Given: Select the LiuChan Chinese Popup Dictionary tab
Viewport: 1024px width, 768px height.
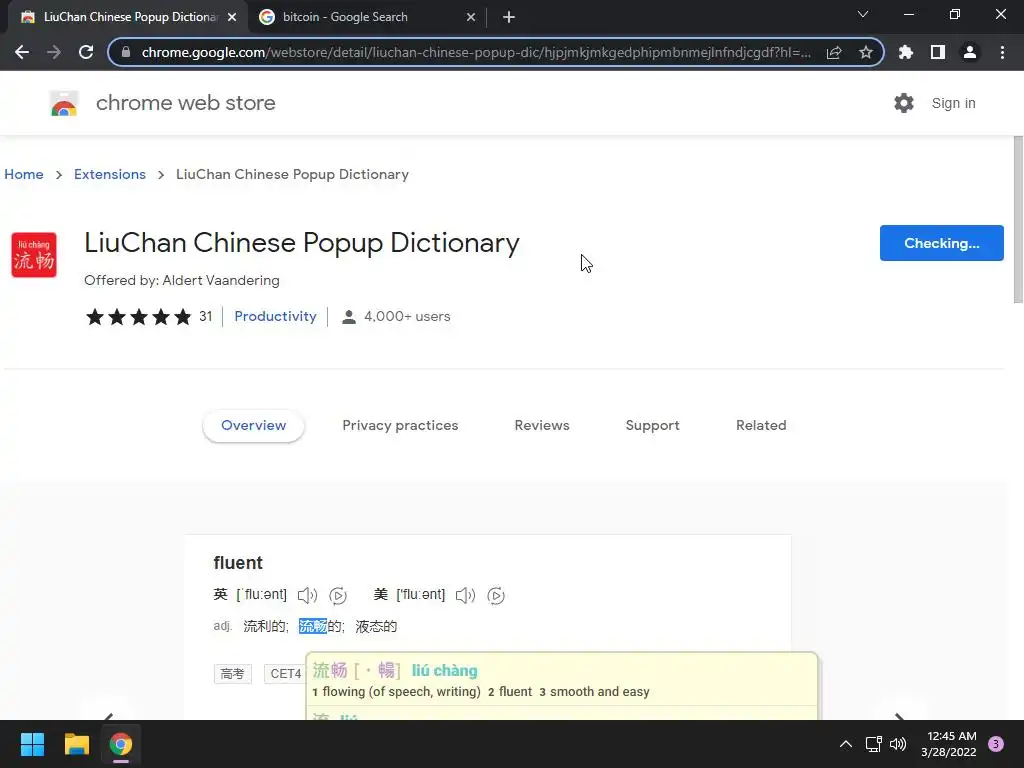Looking at the screenshot, I should pos(128,17).
